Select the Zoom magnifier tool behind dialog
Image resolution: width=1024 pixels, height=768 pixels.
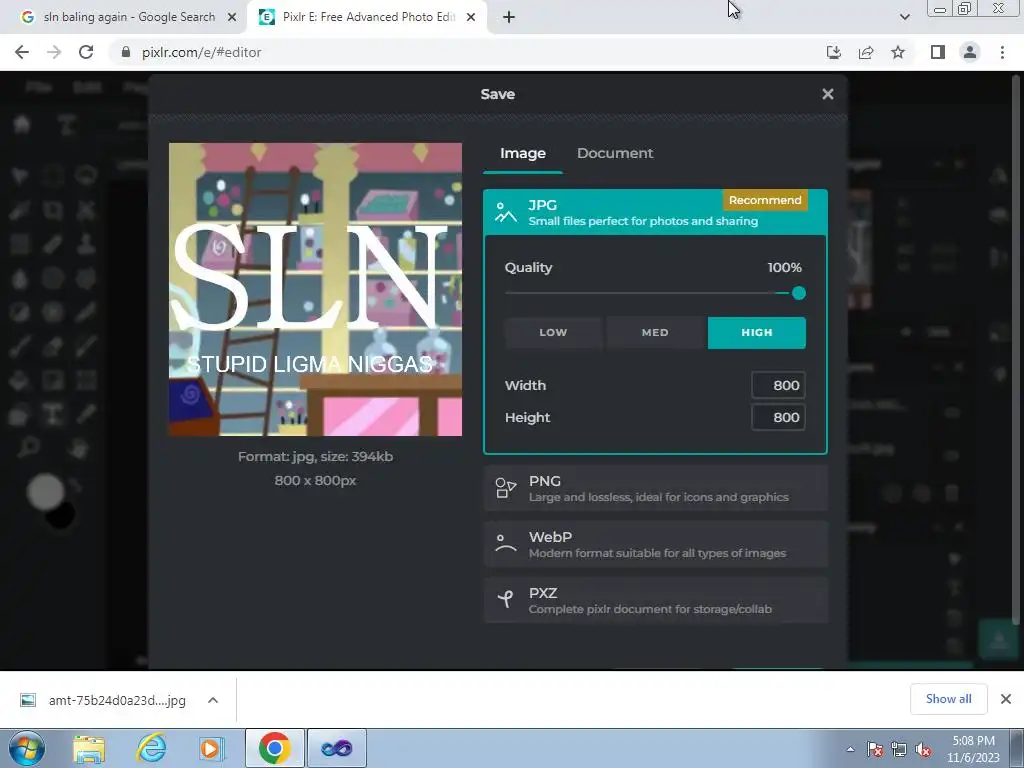point(28,447)
